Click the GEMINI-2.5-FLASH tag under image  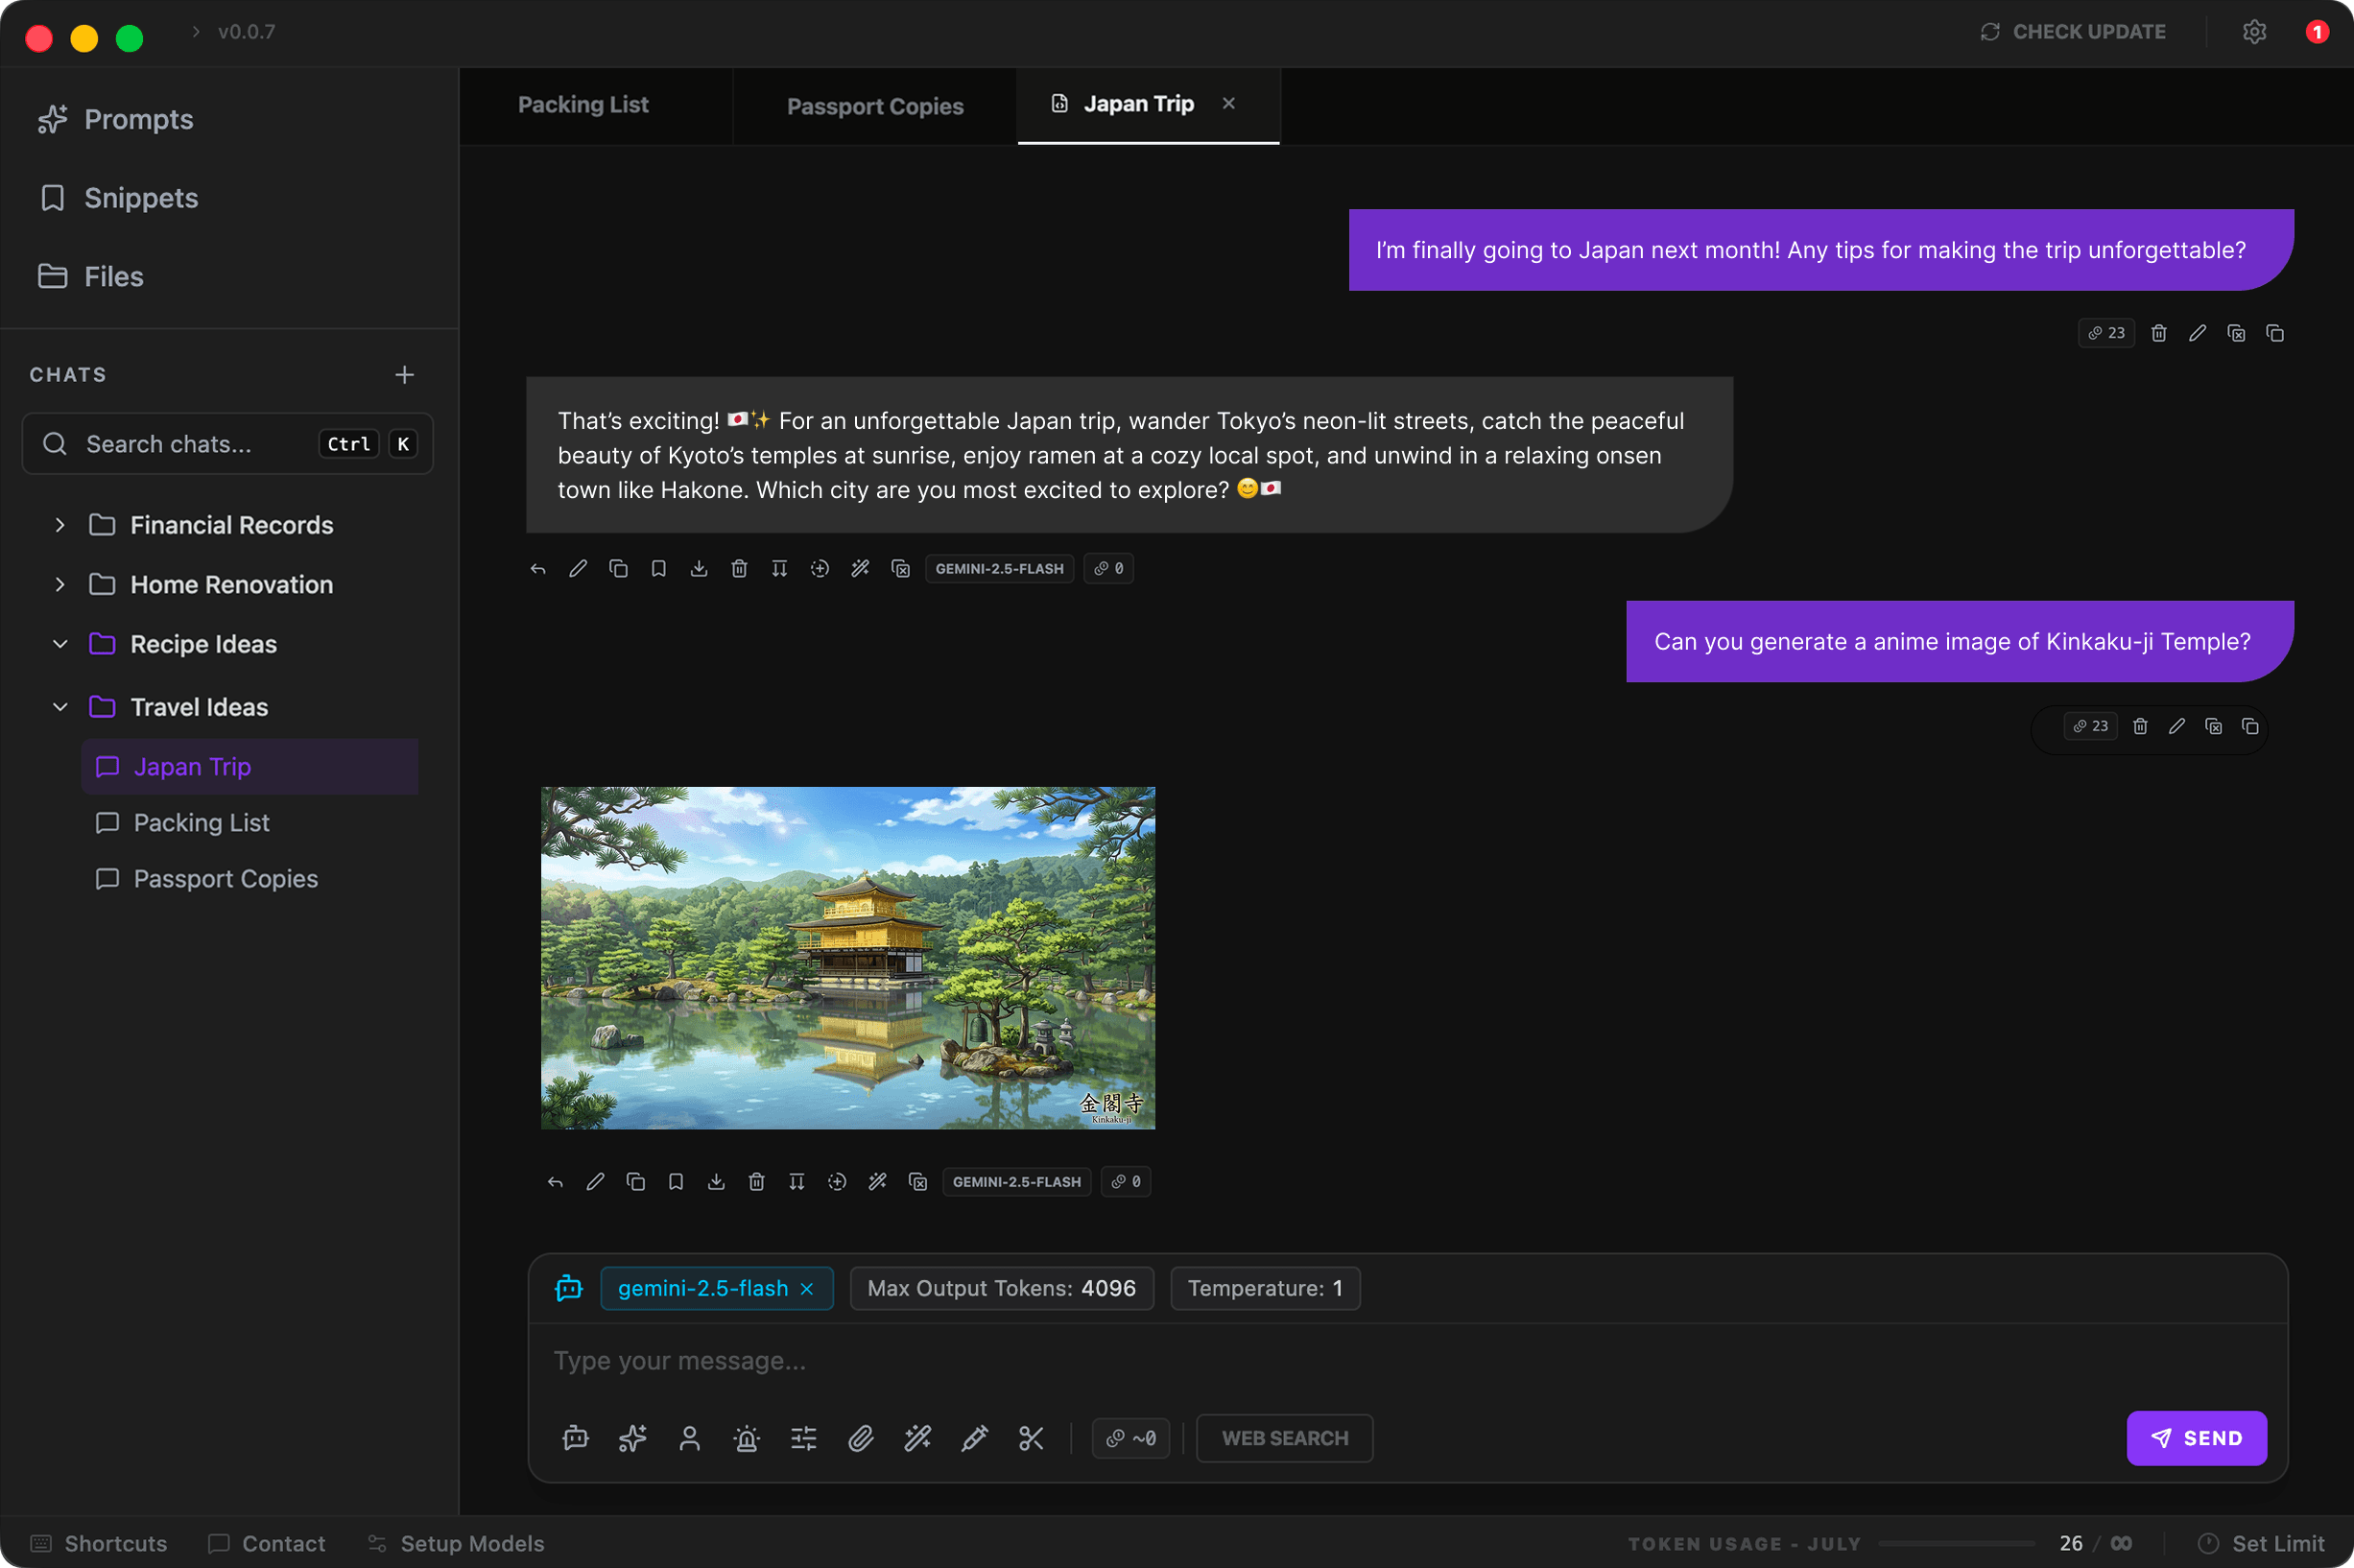[x=1016, y=1182]
